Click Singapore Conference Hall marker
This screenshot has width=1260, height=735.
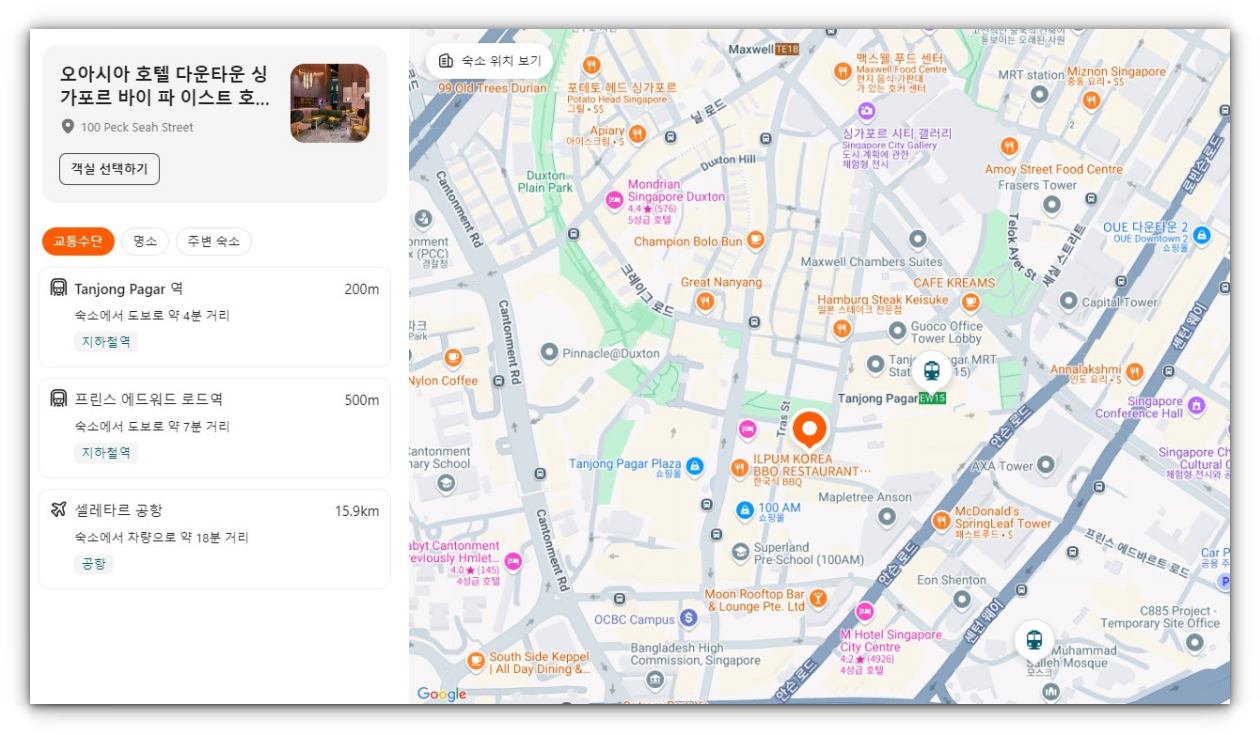1196,405
